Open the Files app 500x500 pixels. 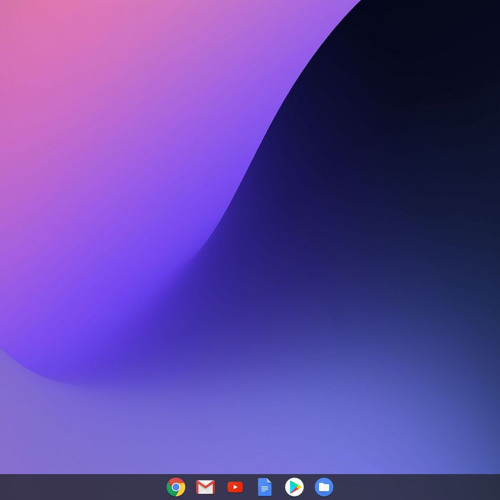[x=324, y=487]
